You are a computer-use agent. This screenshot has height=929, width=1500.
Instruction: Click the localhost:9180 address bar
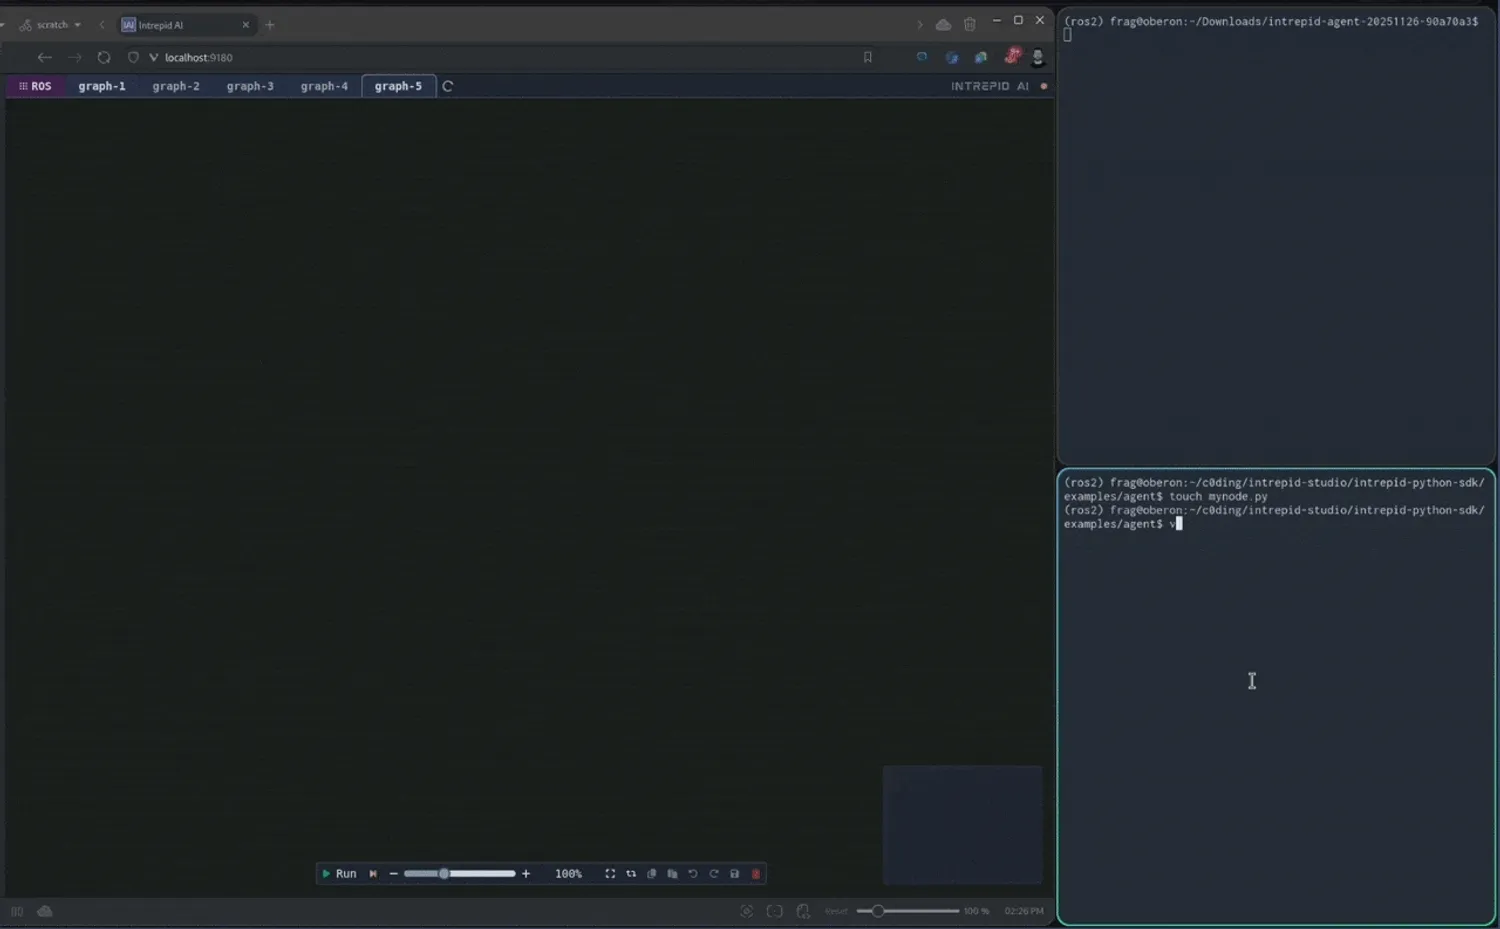pyautogui.click(x=199, y=58)
